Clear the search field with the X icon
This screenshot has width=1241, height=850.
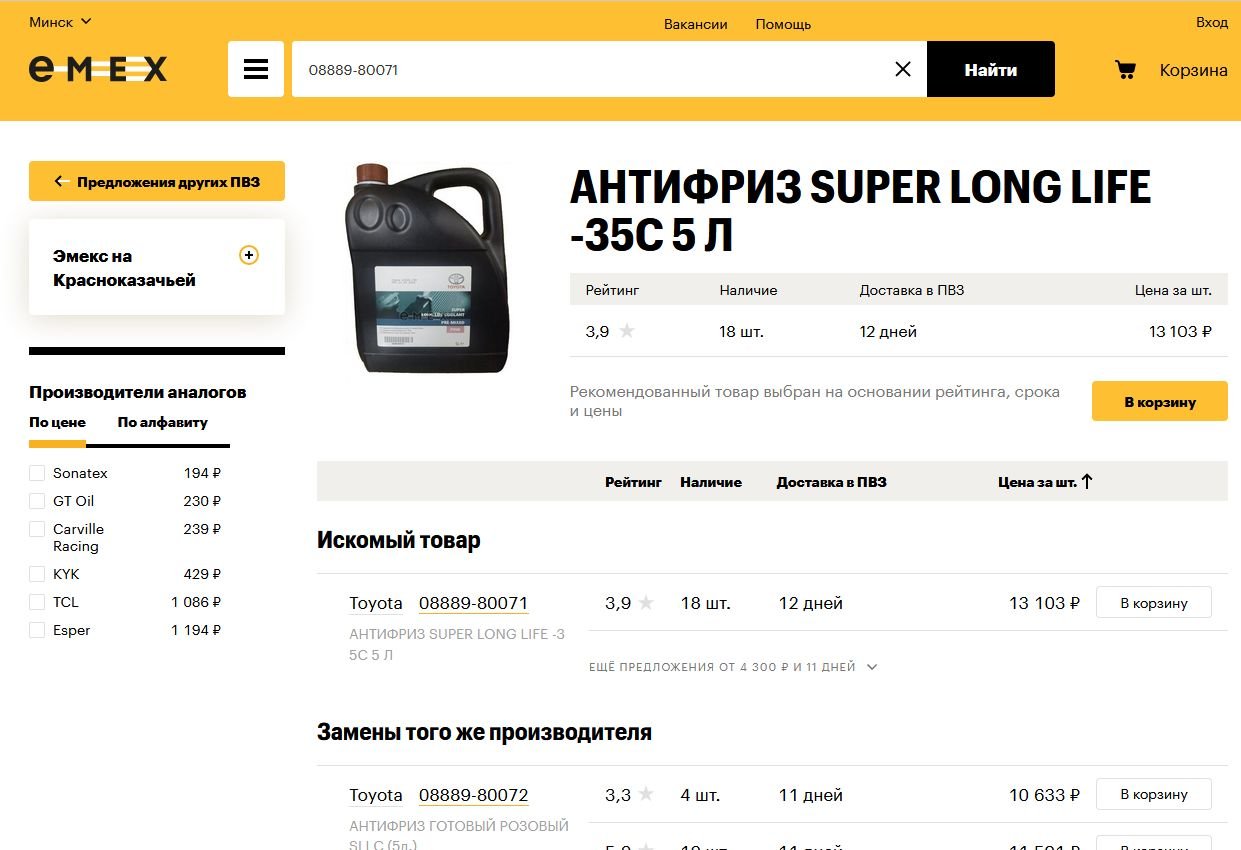[903, 69]
